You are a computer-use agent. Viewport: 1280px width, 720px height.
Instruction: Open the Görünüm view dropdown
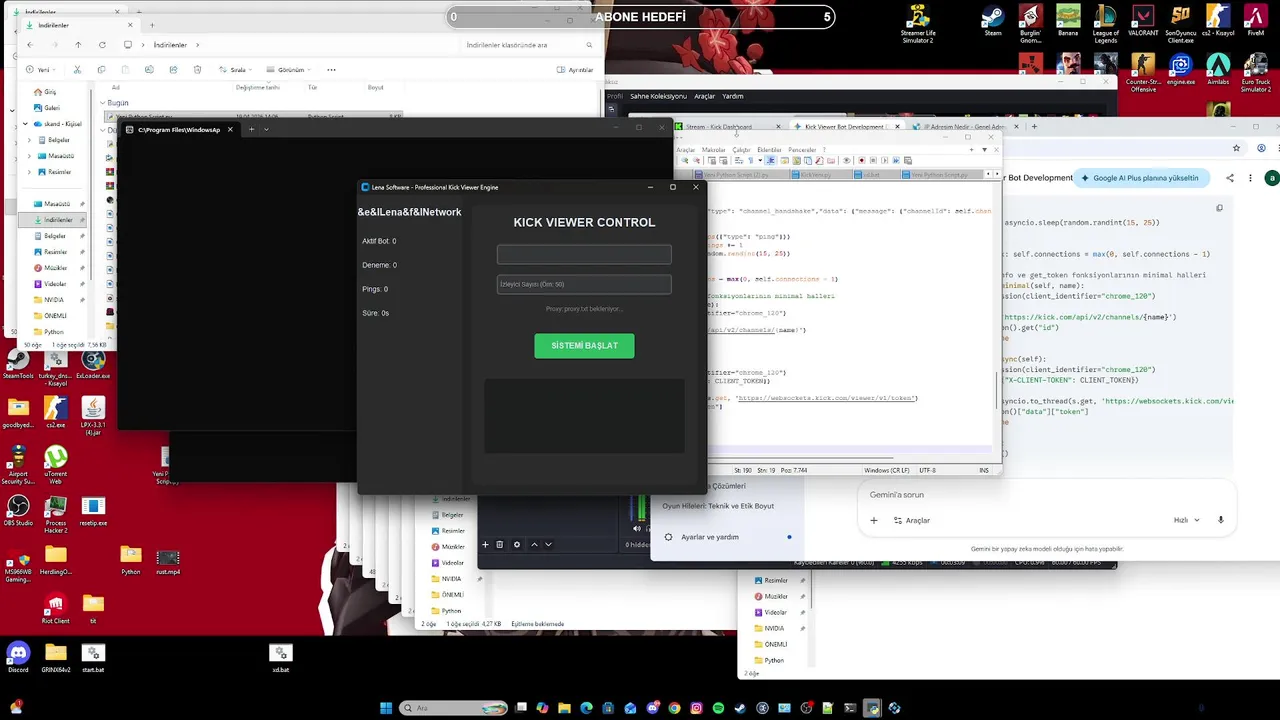(288, 70)
